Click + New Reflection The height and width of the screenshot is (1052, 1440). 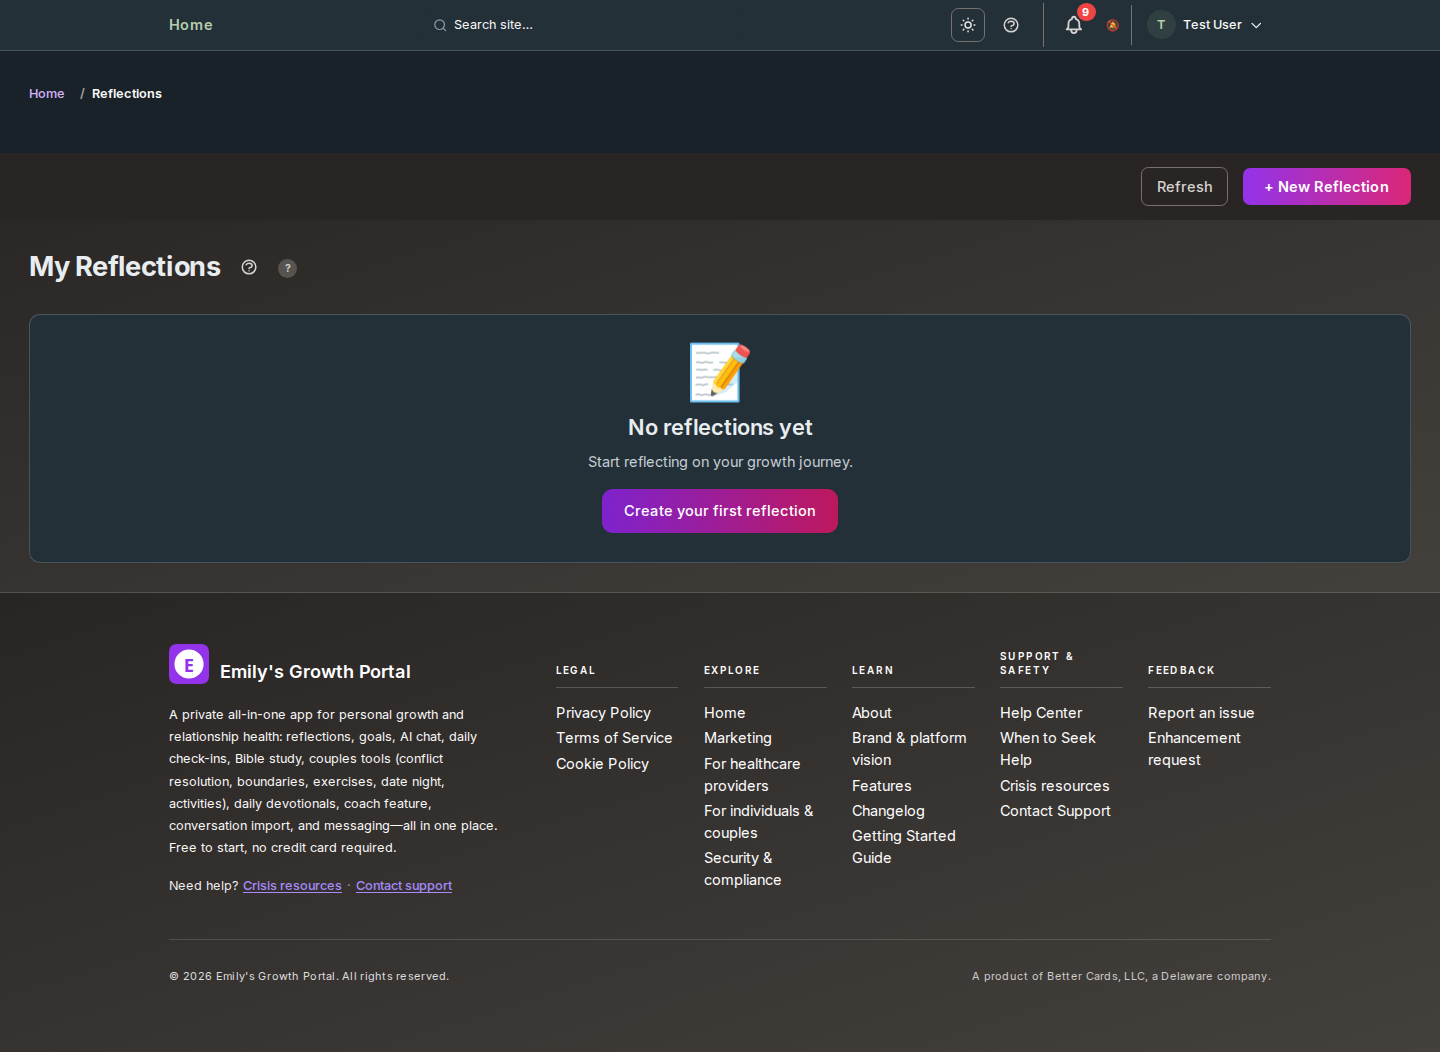1326,186
